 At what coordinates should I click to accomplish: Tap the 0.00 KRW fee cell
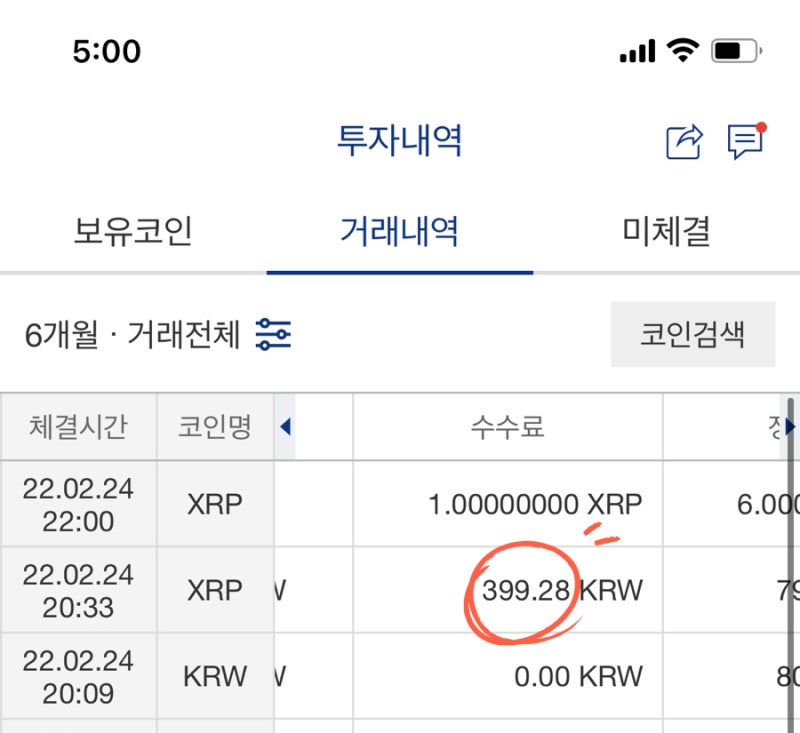click(508, 676)
